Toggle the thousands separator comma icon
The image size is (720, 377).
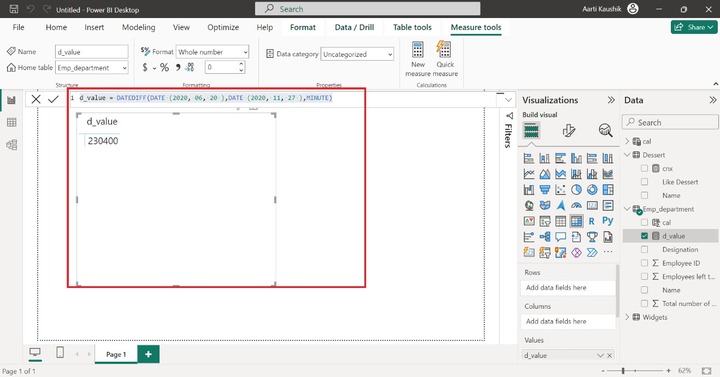pos(178,68)
